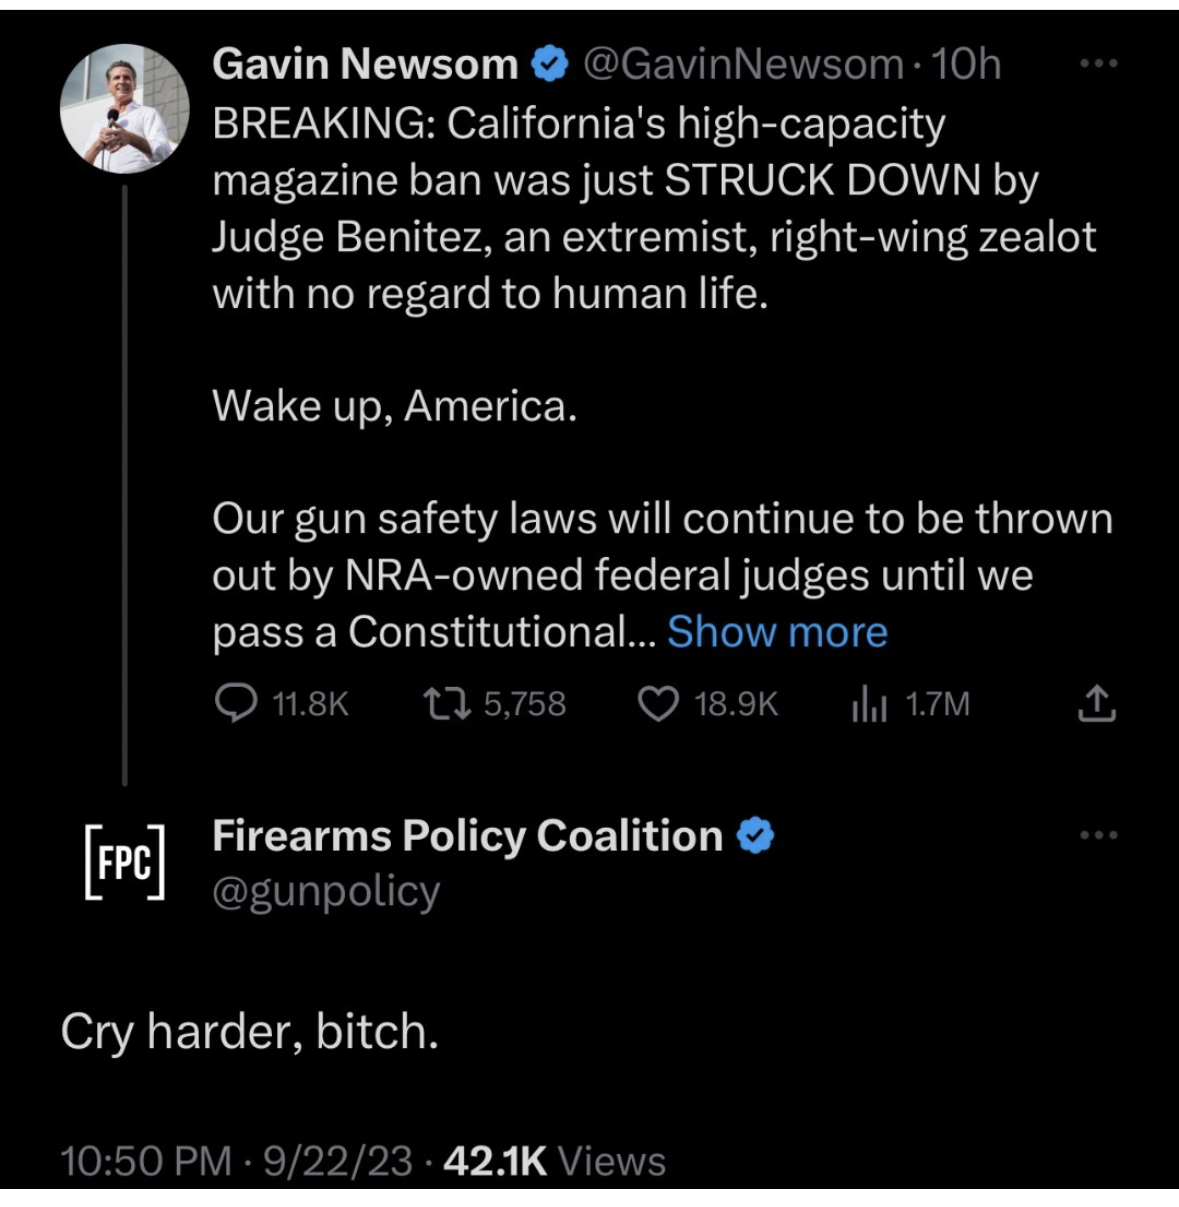Click Gavin Newsom's blue verified badge
The image size is (1179, 1207).
pos(549,65)
